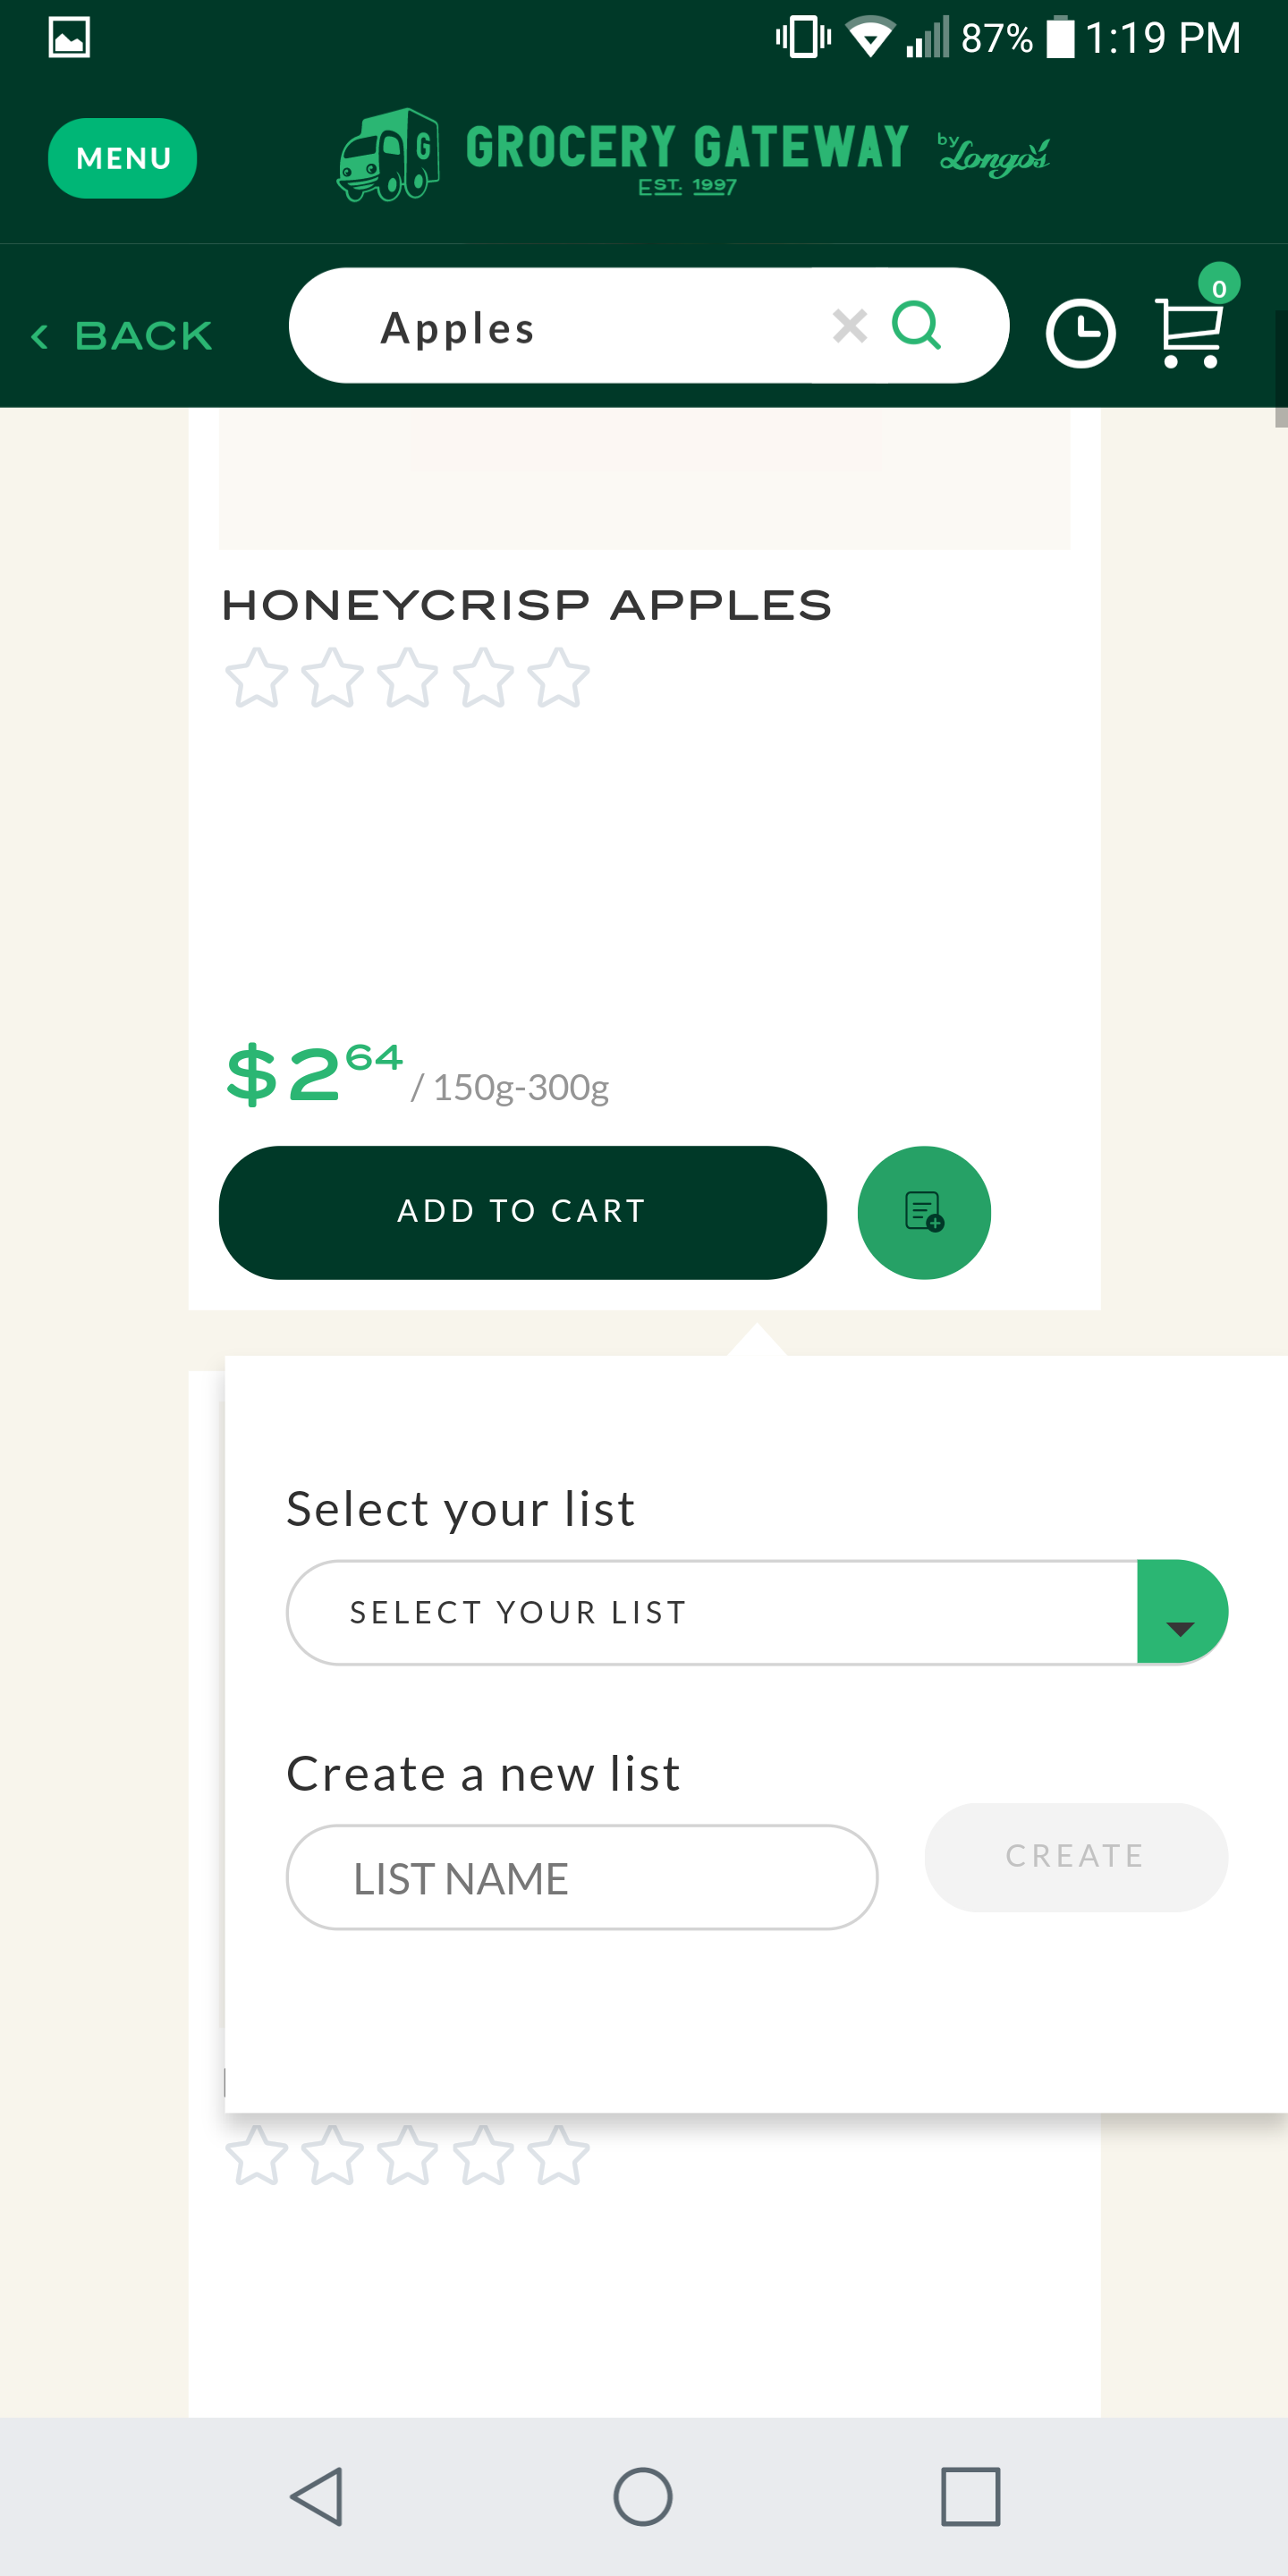Image resolution: width=1288 pixels, height=2576 pixels.
Task: Tap the delivery time clock icon
Action: pos(1080,333)
